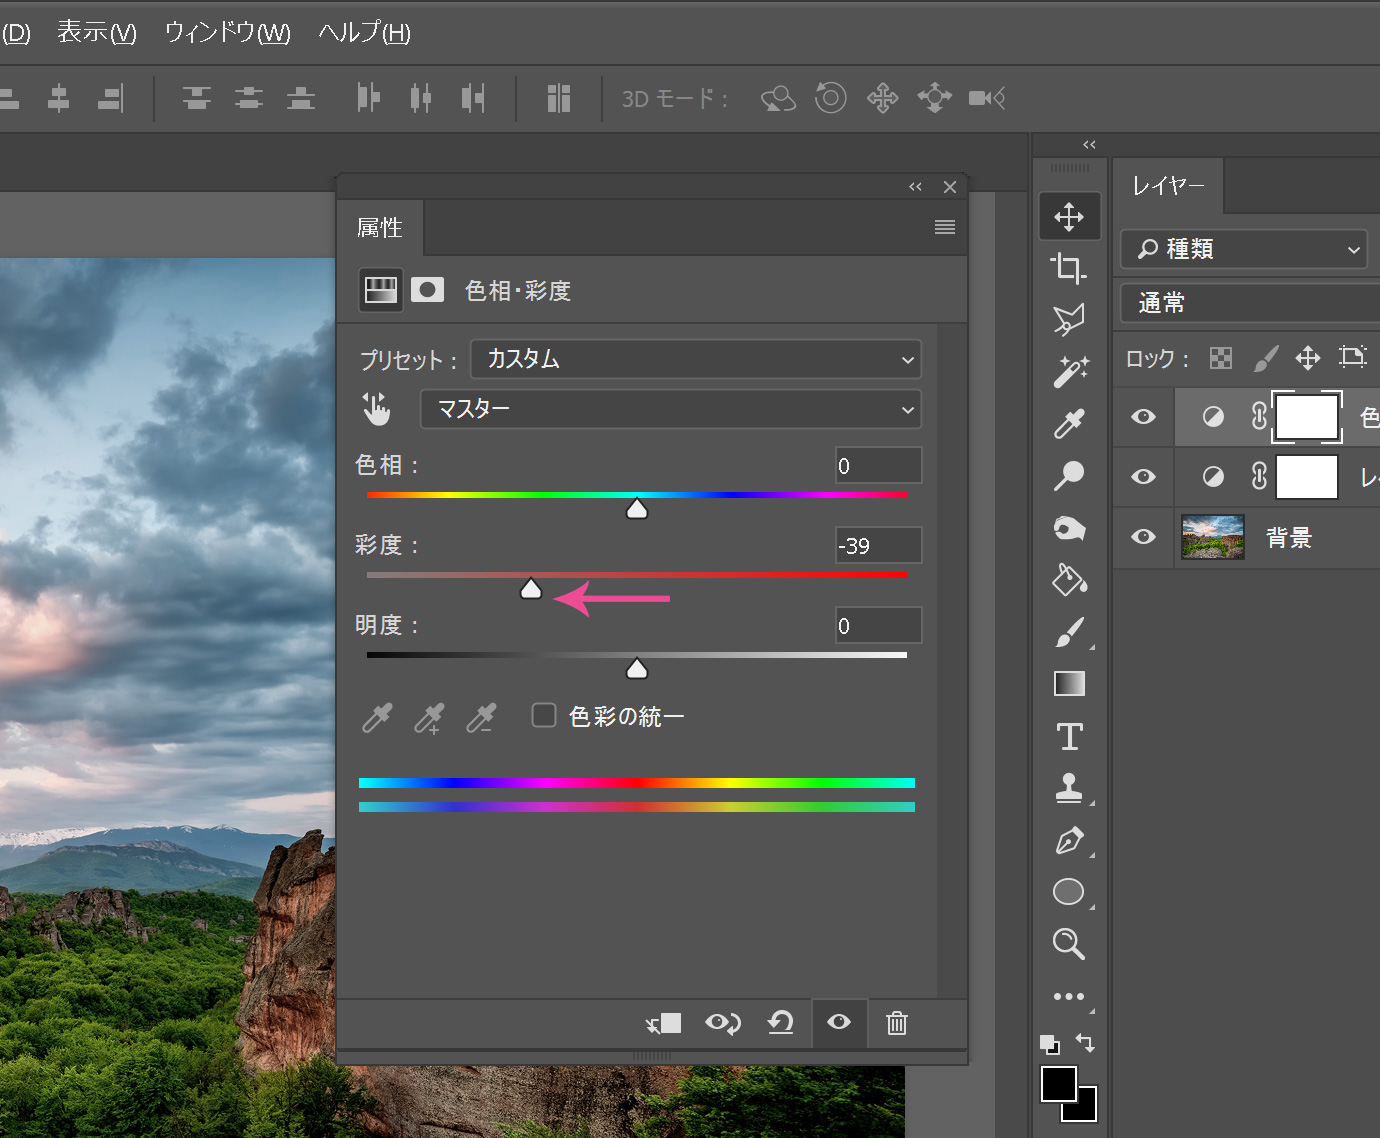Select the Horizontal Type tool
This screenshot has width=1380, height=1138.
1069,737
